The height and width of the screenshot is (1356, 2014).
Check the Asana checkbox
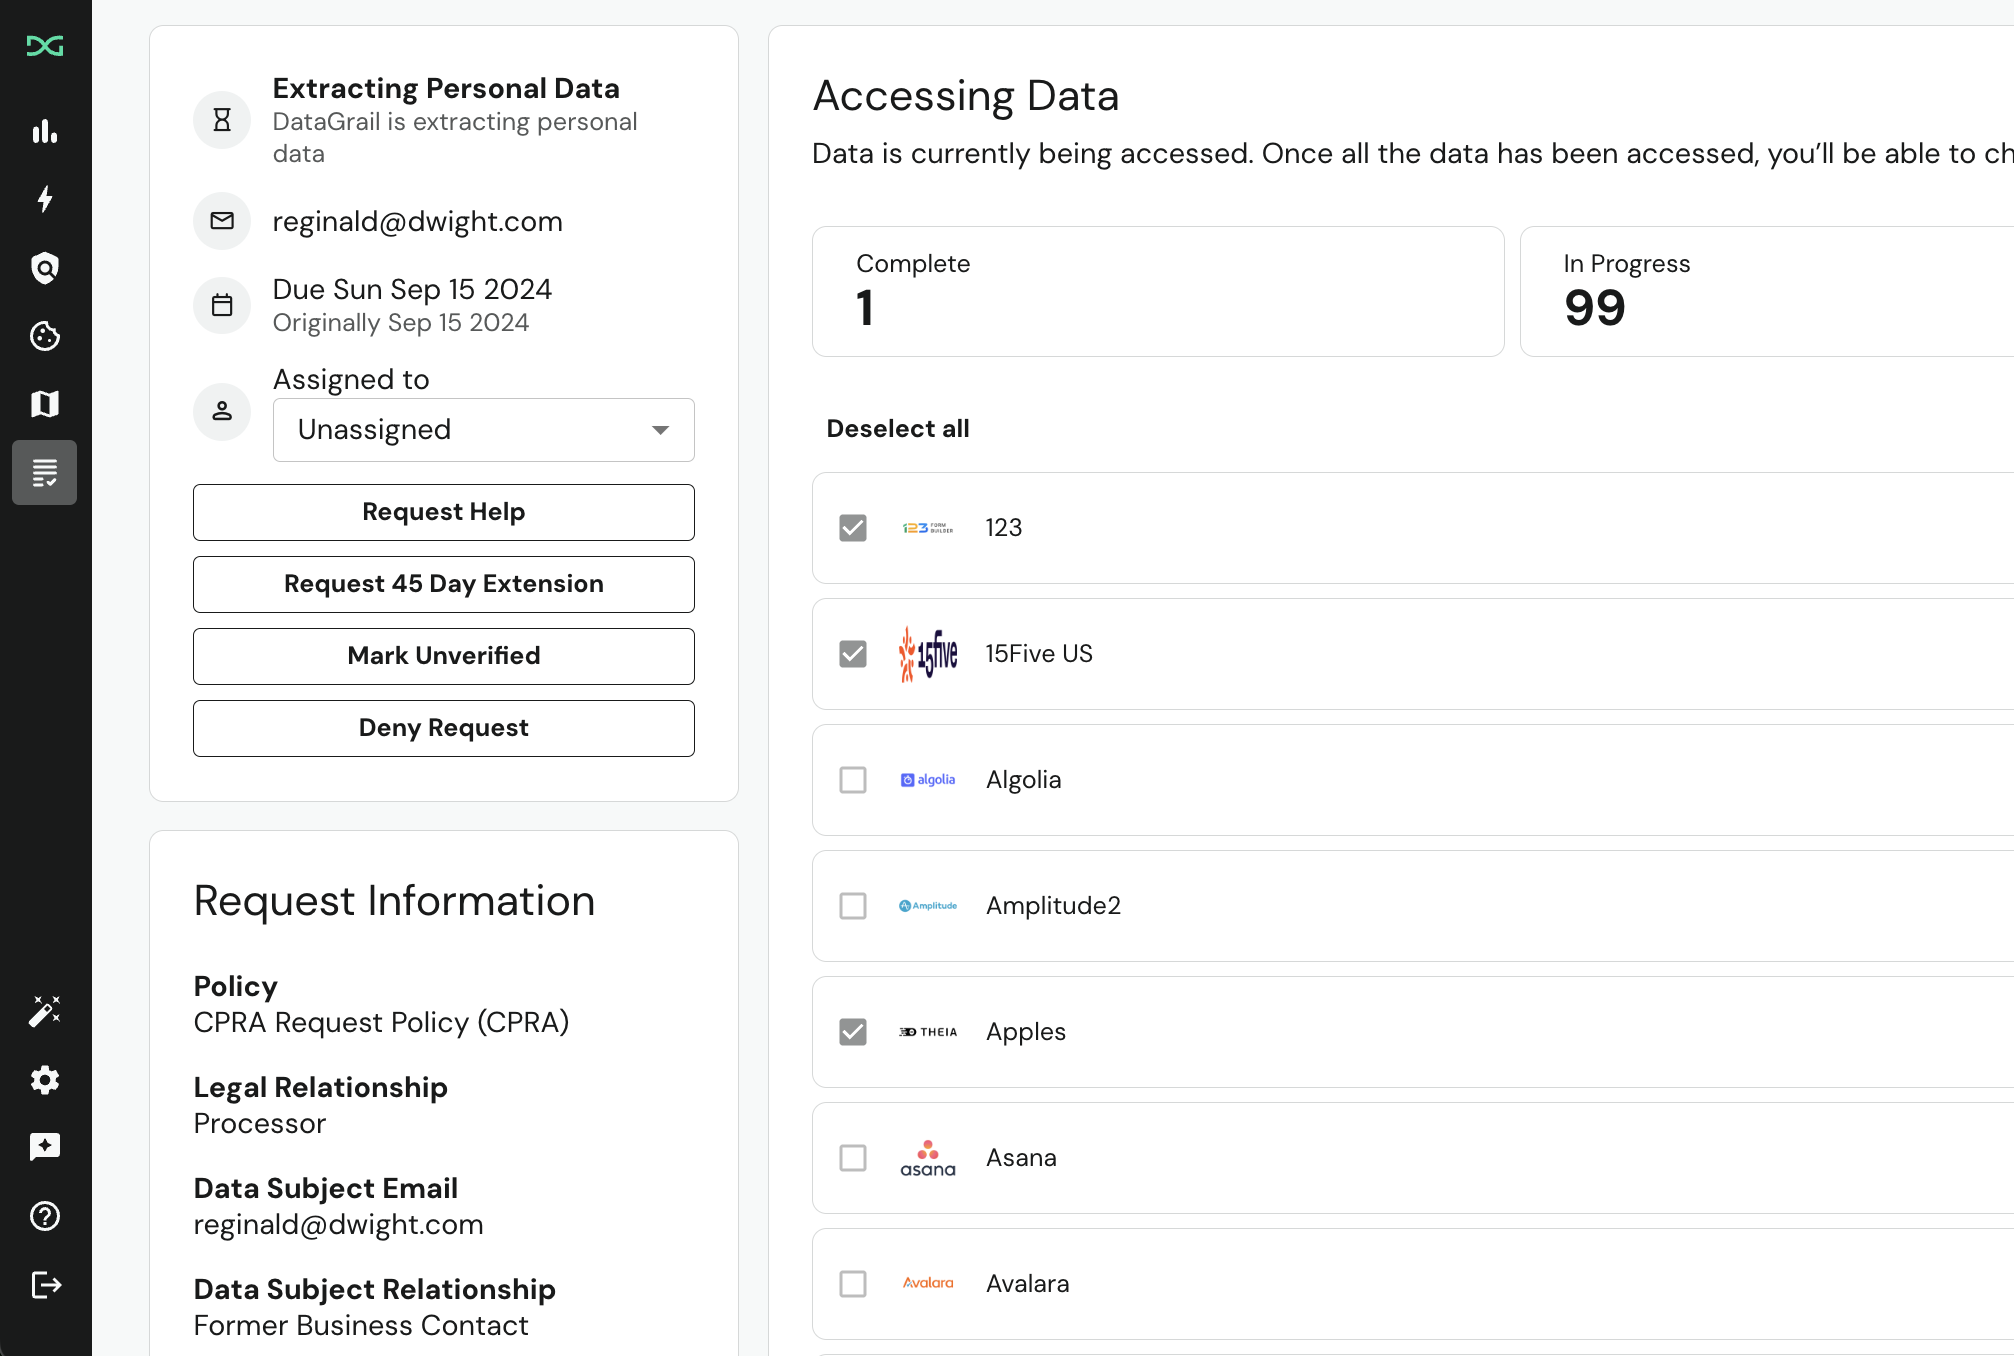click(x=853, y=1158)
